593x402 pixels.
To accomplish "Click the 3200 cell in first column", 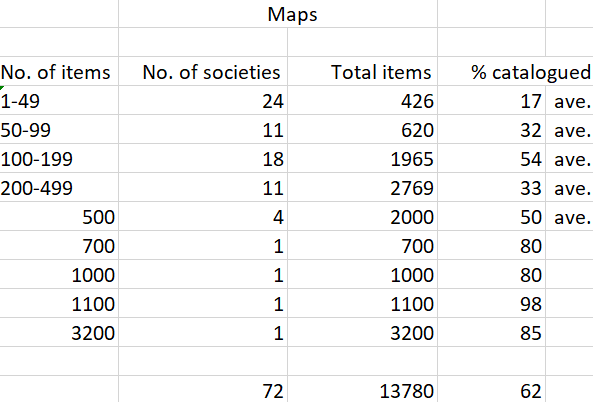I will 59,332.
